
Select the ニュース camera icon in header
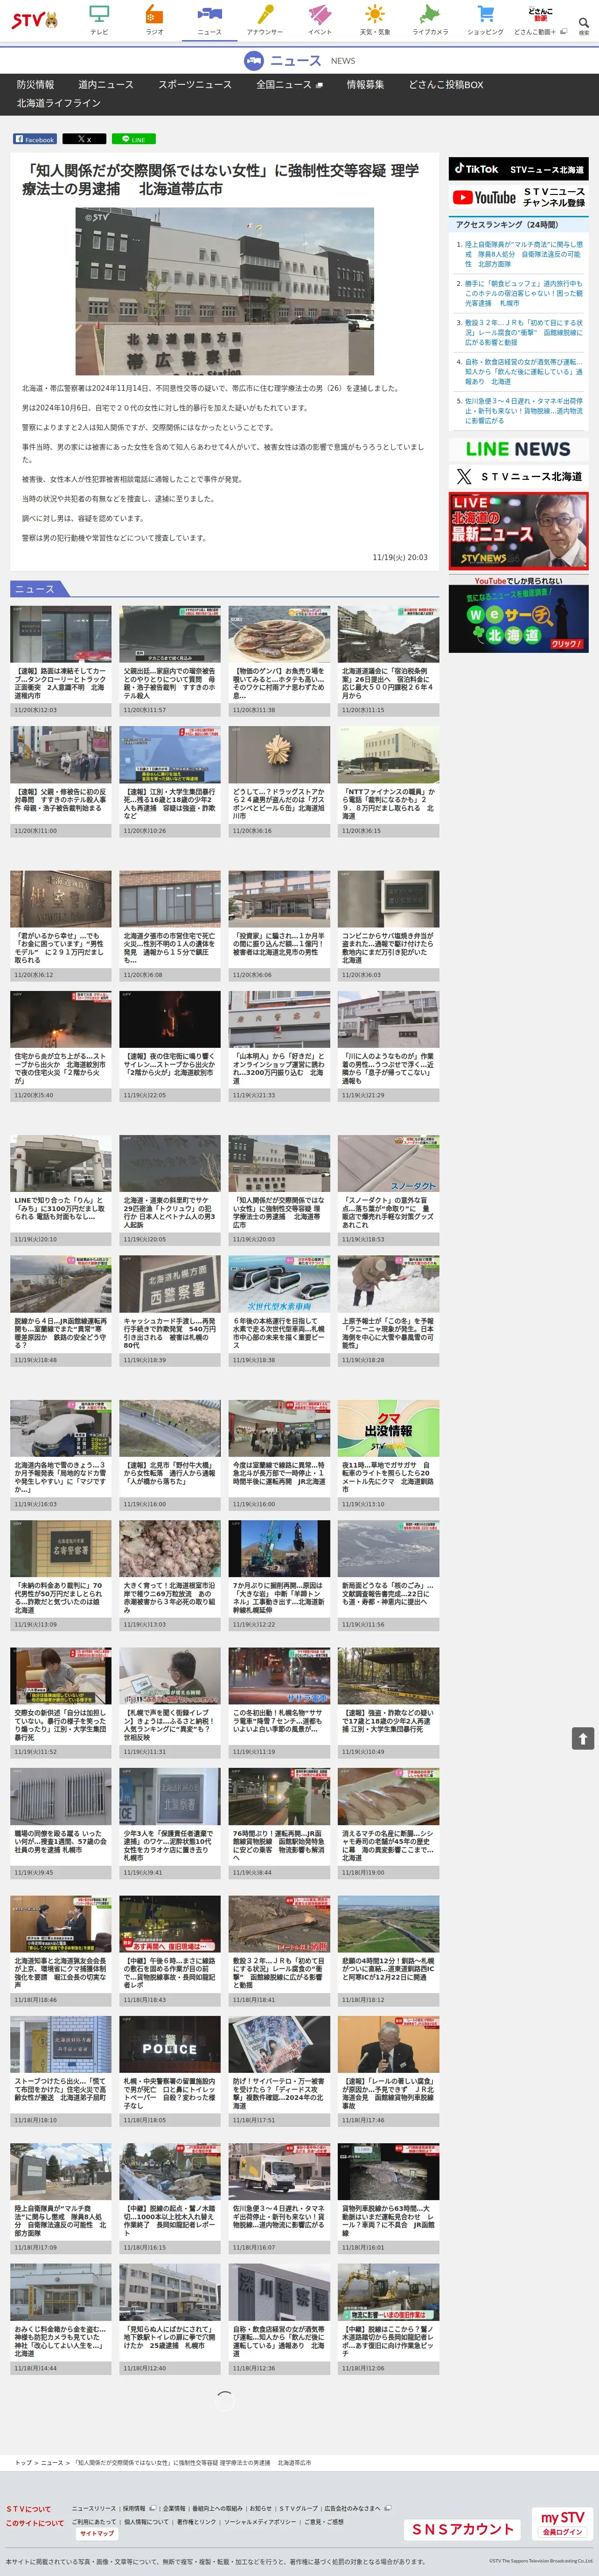(209, 20)
